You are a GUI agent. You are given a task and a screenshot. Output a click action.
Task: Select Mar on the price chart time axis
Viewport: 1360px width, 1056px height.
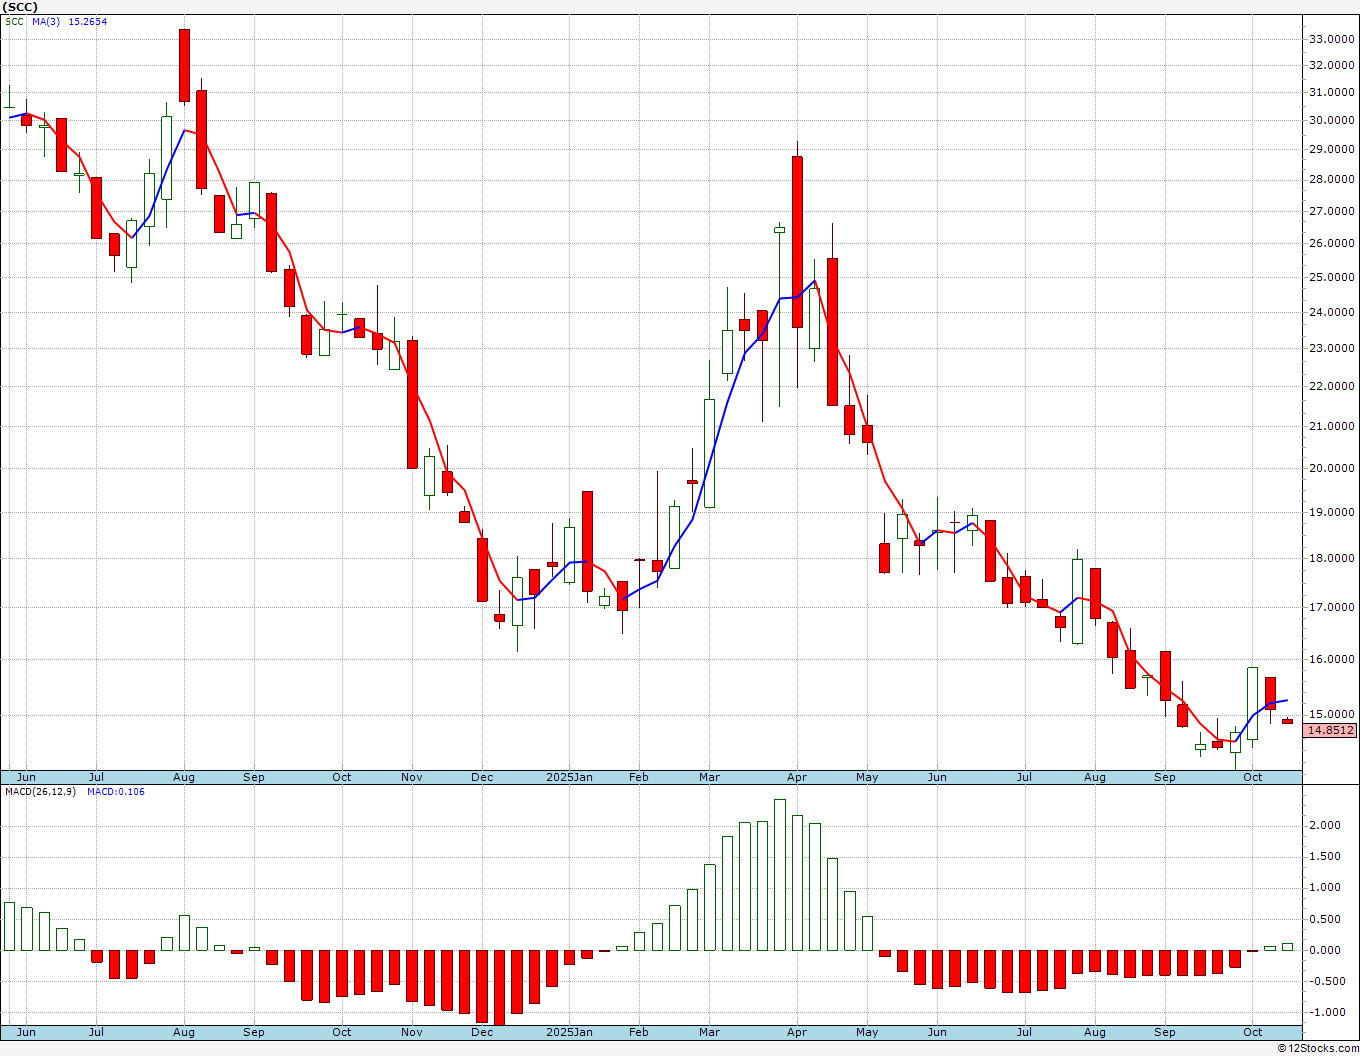point(709,777)
